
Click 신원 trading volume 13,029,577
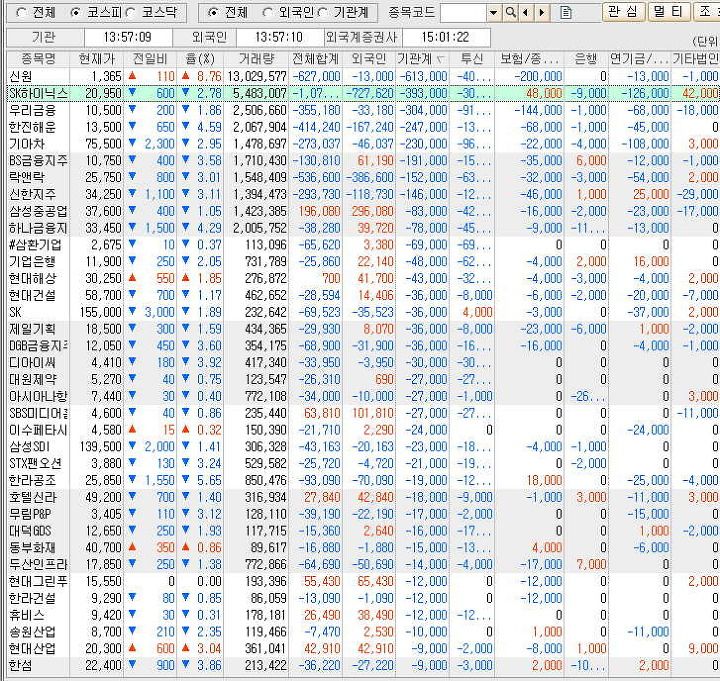(257, 76)
